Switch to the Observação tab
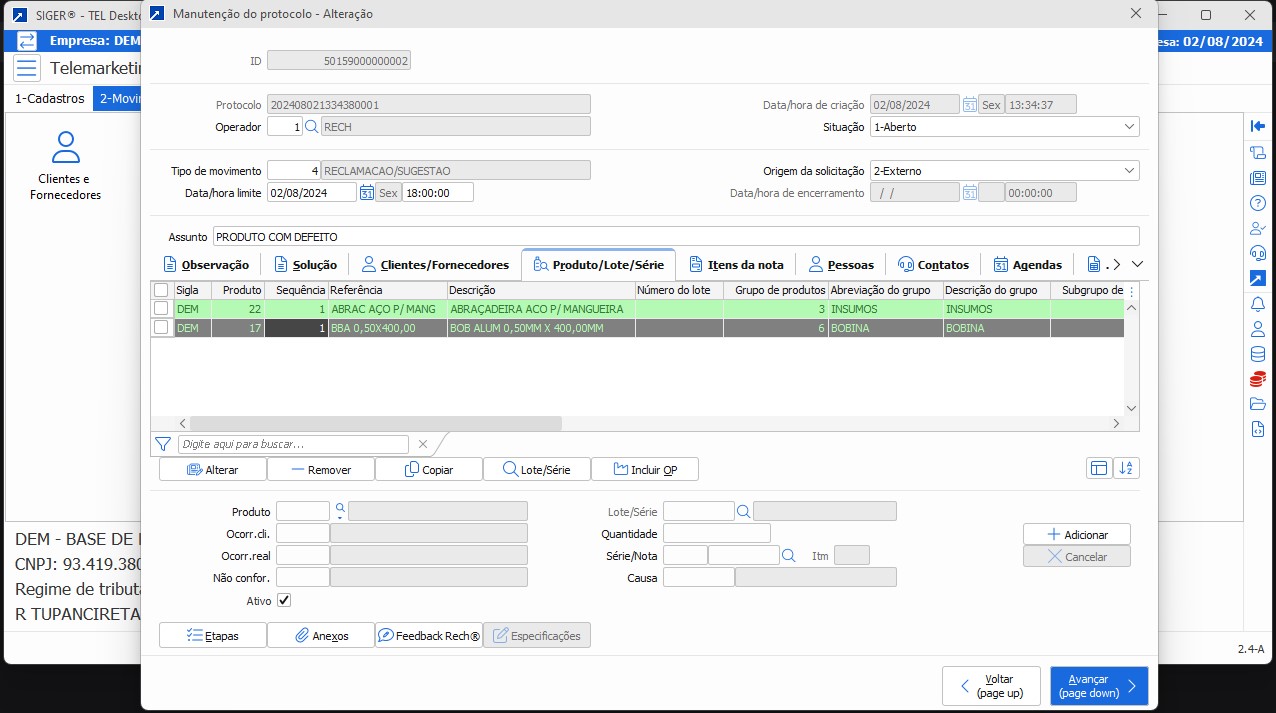 206,265
